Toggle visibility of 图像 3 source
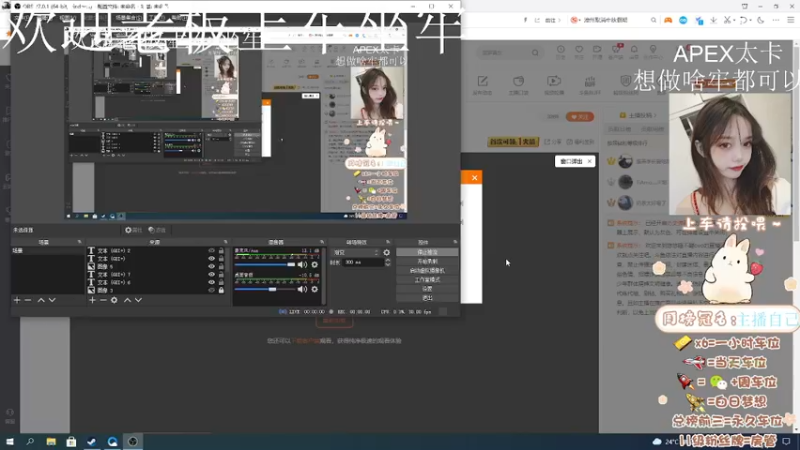The image size is (800, 450). click(x=211, y=290)
